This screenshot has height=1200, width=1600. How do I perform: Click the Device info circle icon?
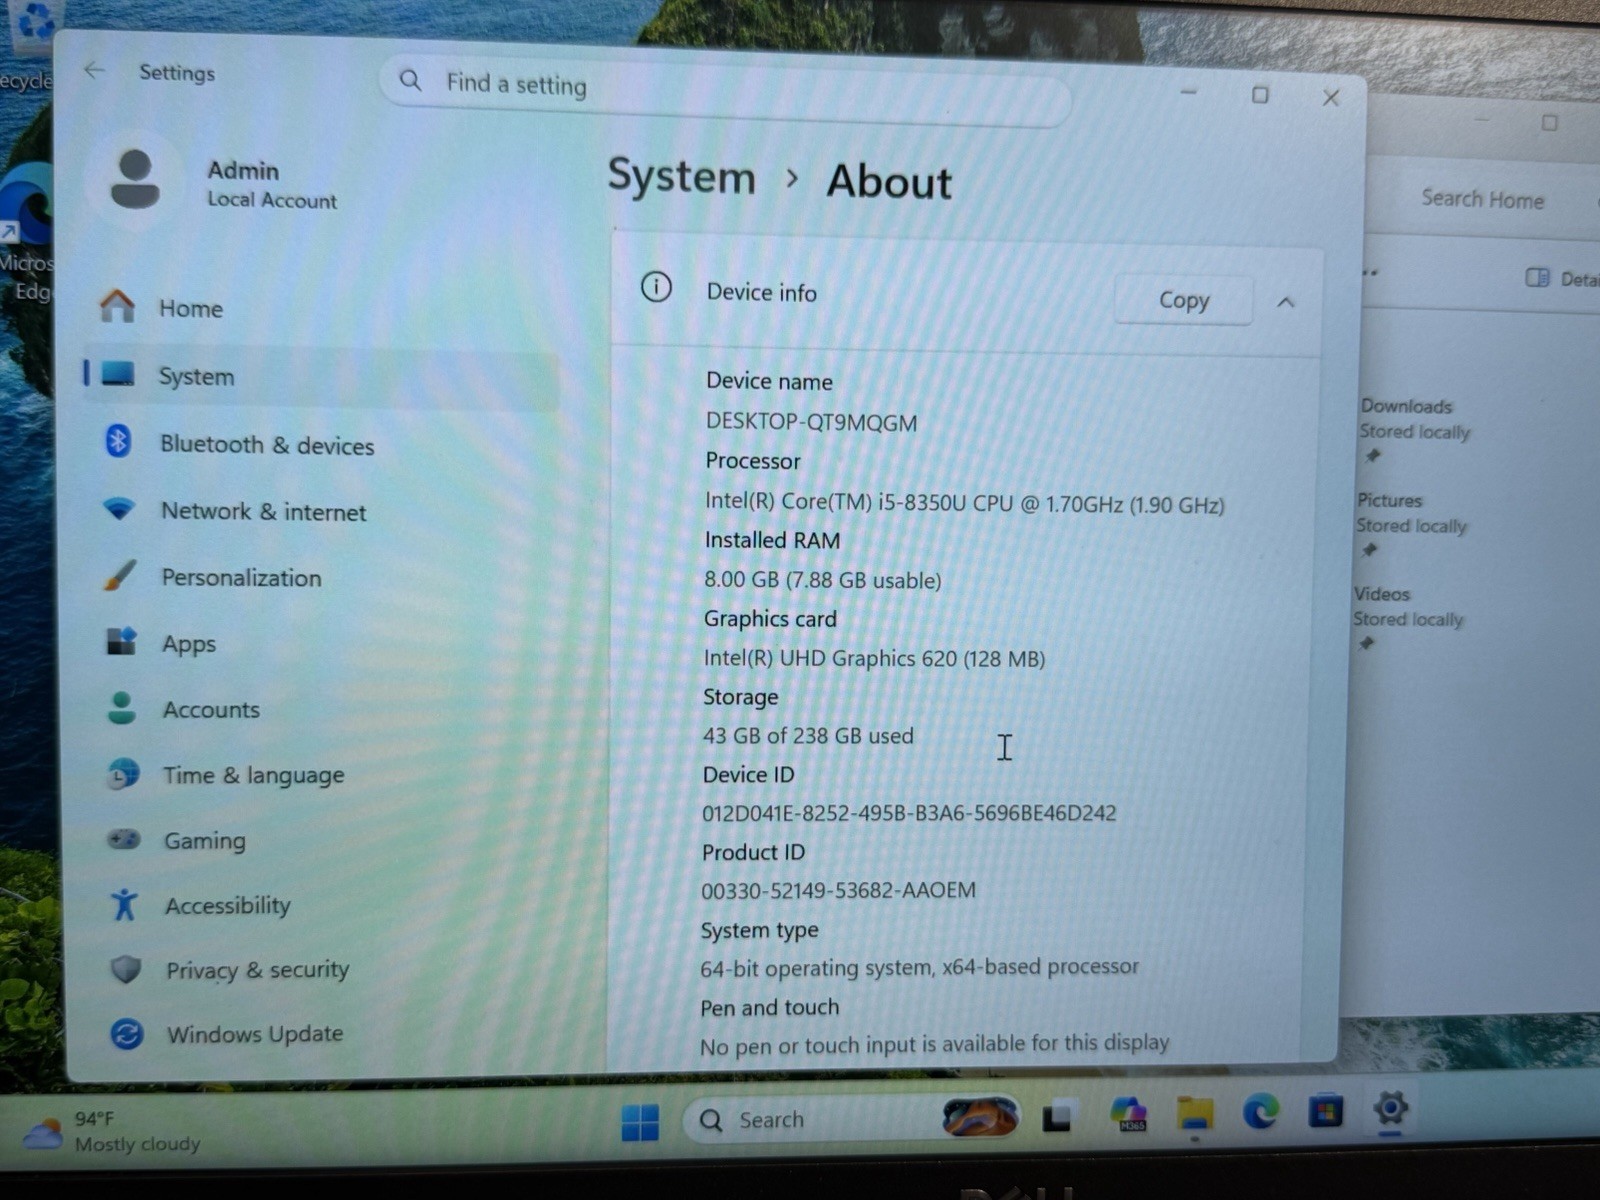click(x=656, y=288)
